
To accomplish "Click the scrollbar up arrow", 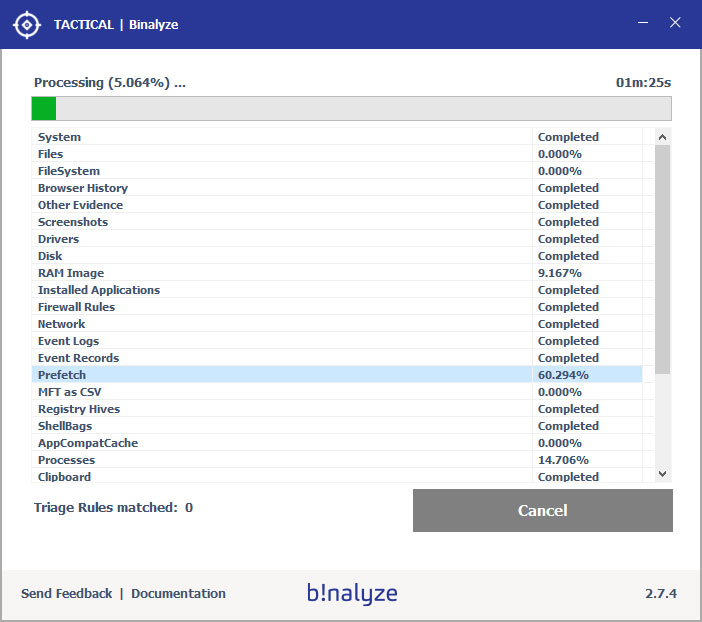I will (x=663, y=137).
